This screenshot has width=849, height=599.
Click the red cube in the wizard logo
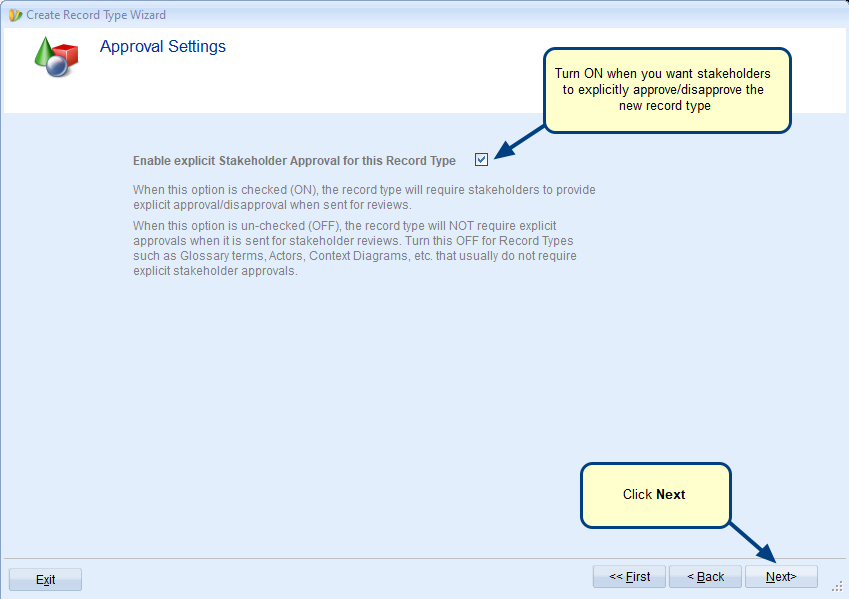[x=68, y=54]
